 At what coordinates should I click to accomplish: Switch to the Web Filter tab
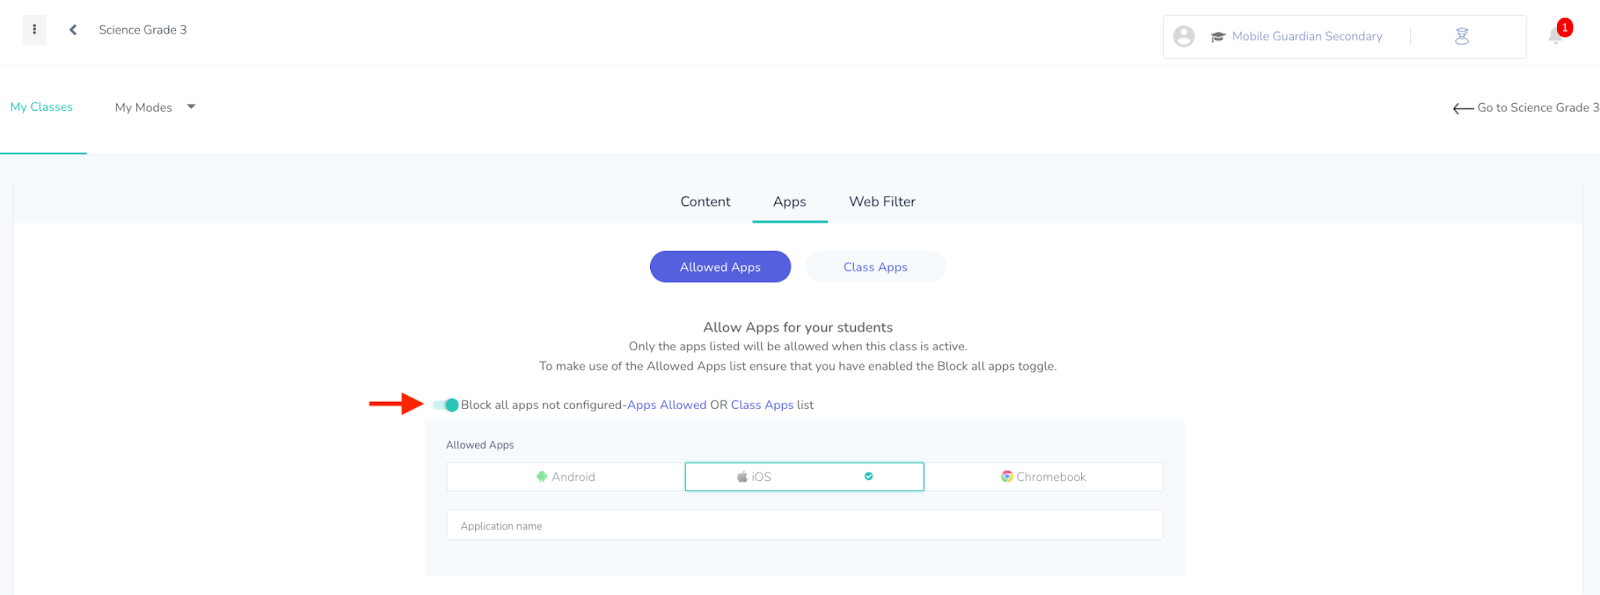click(882, 202)
